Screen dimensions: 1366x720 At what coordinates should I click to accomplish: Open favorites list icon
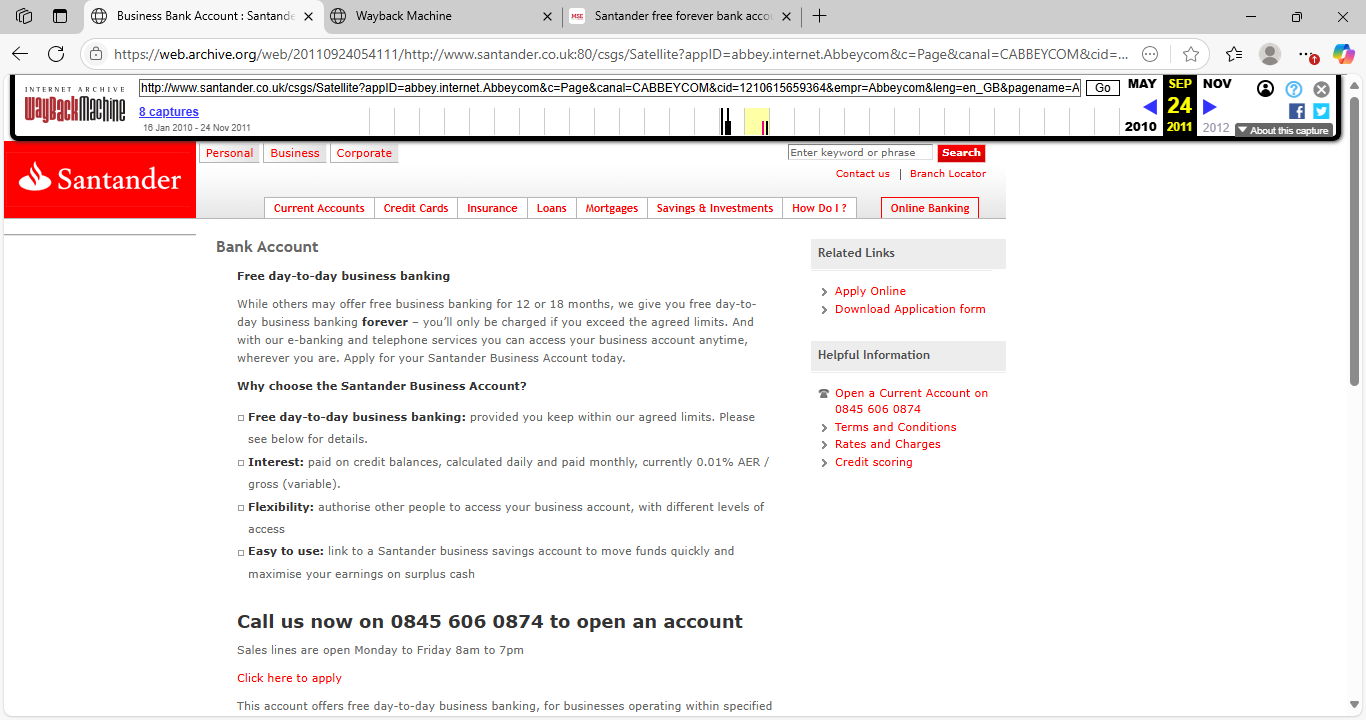[x=1234, y=54]
